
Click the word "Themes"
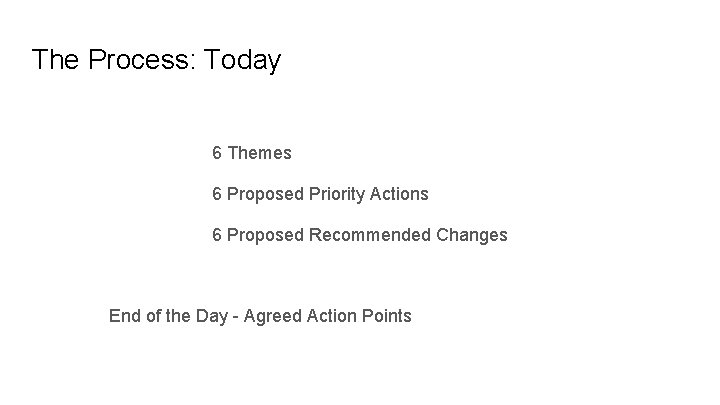click(259, 153)
